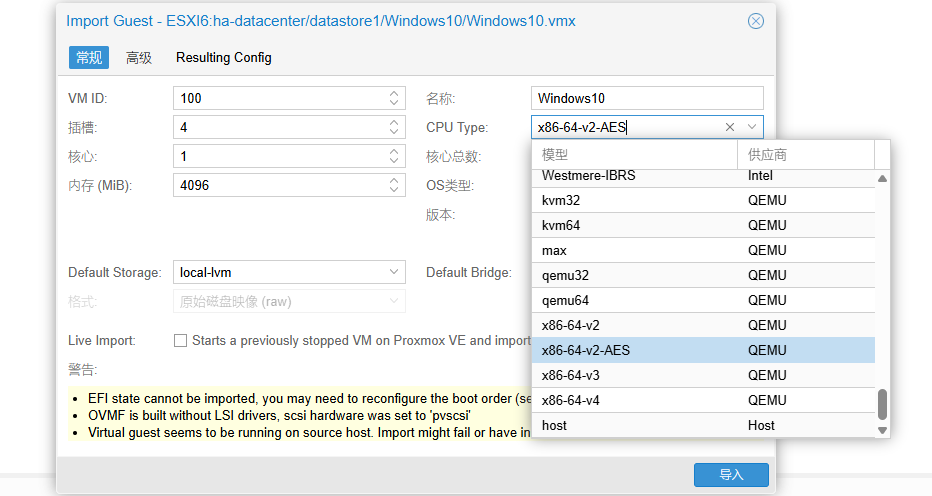The height and width of the screenshot is (496, 932).
Task: Click the sockets (插槽) spinner arrows
Action: point(394,127)
